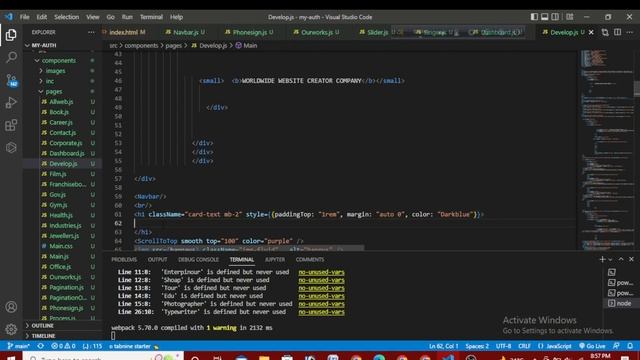The image size is (640, 360).
Task: Open the Explorer view in activity bar
Action: (11, 35)
